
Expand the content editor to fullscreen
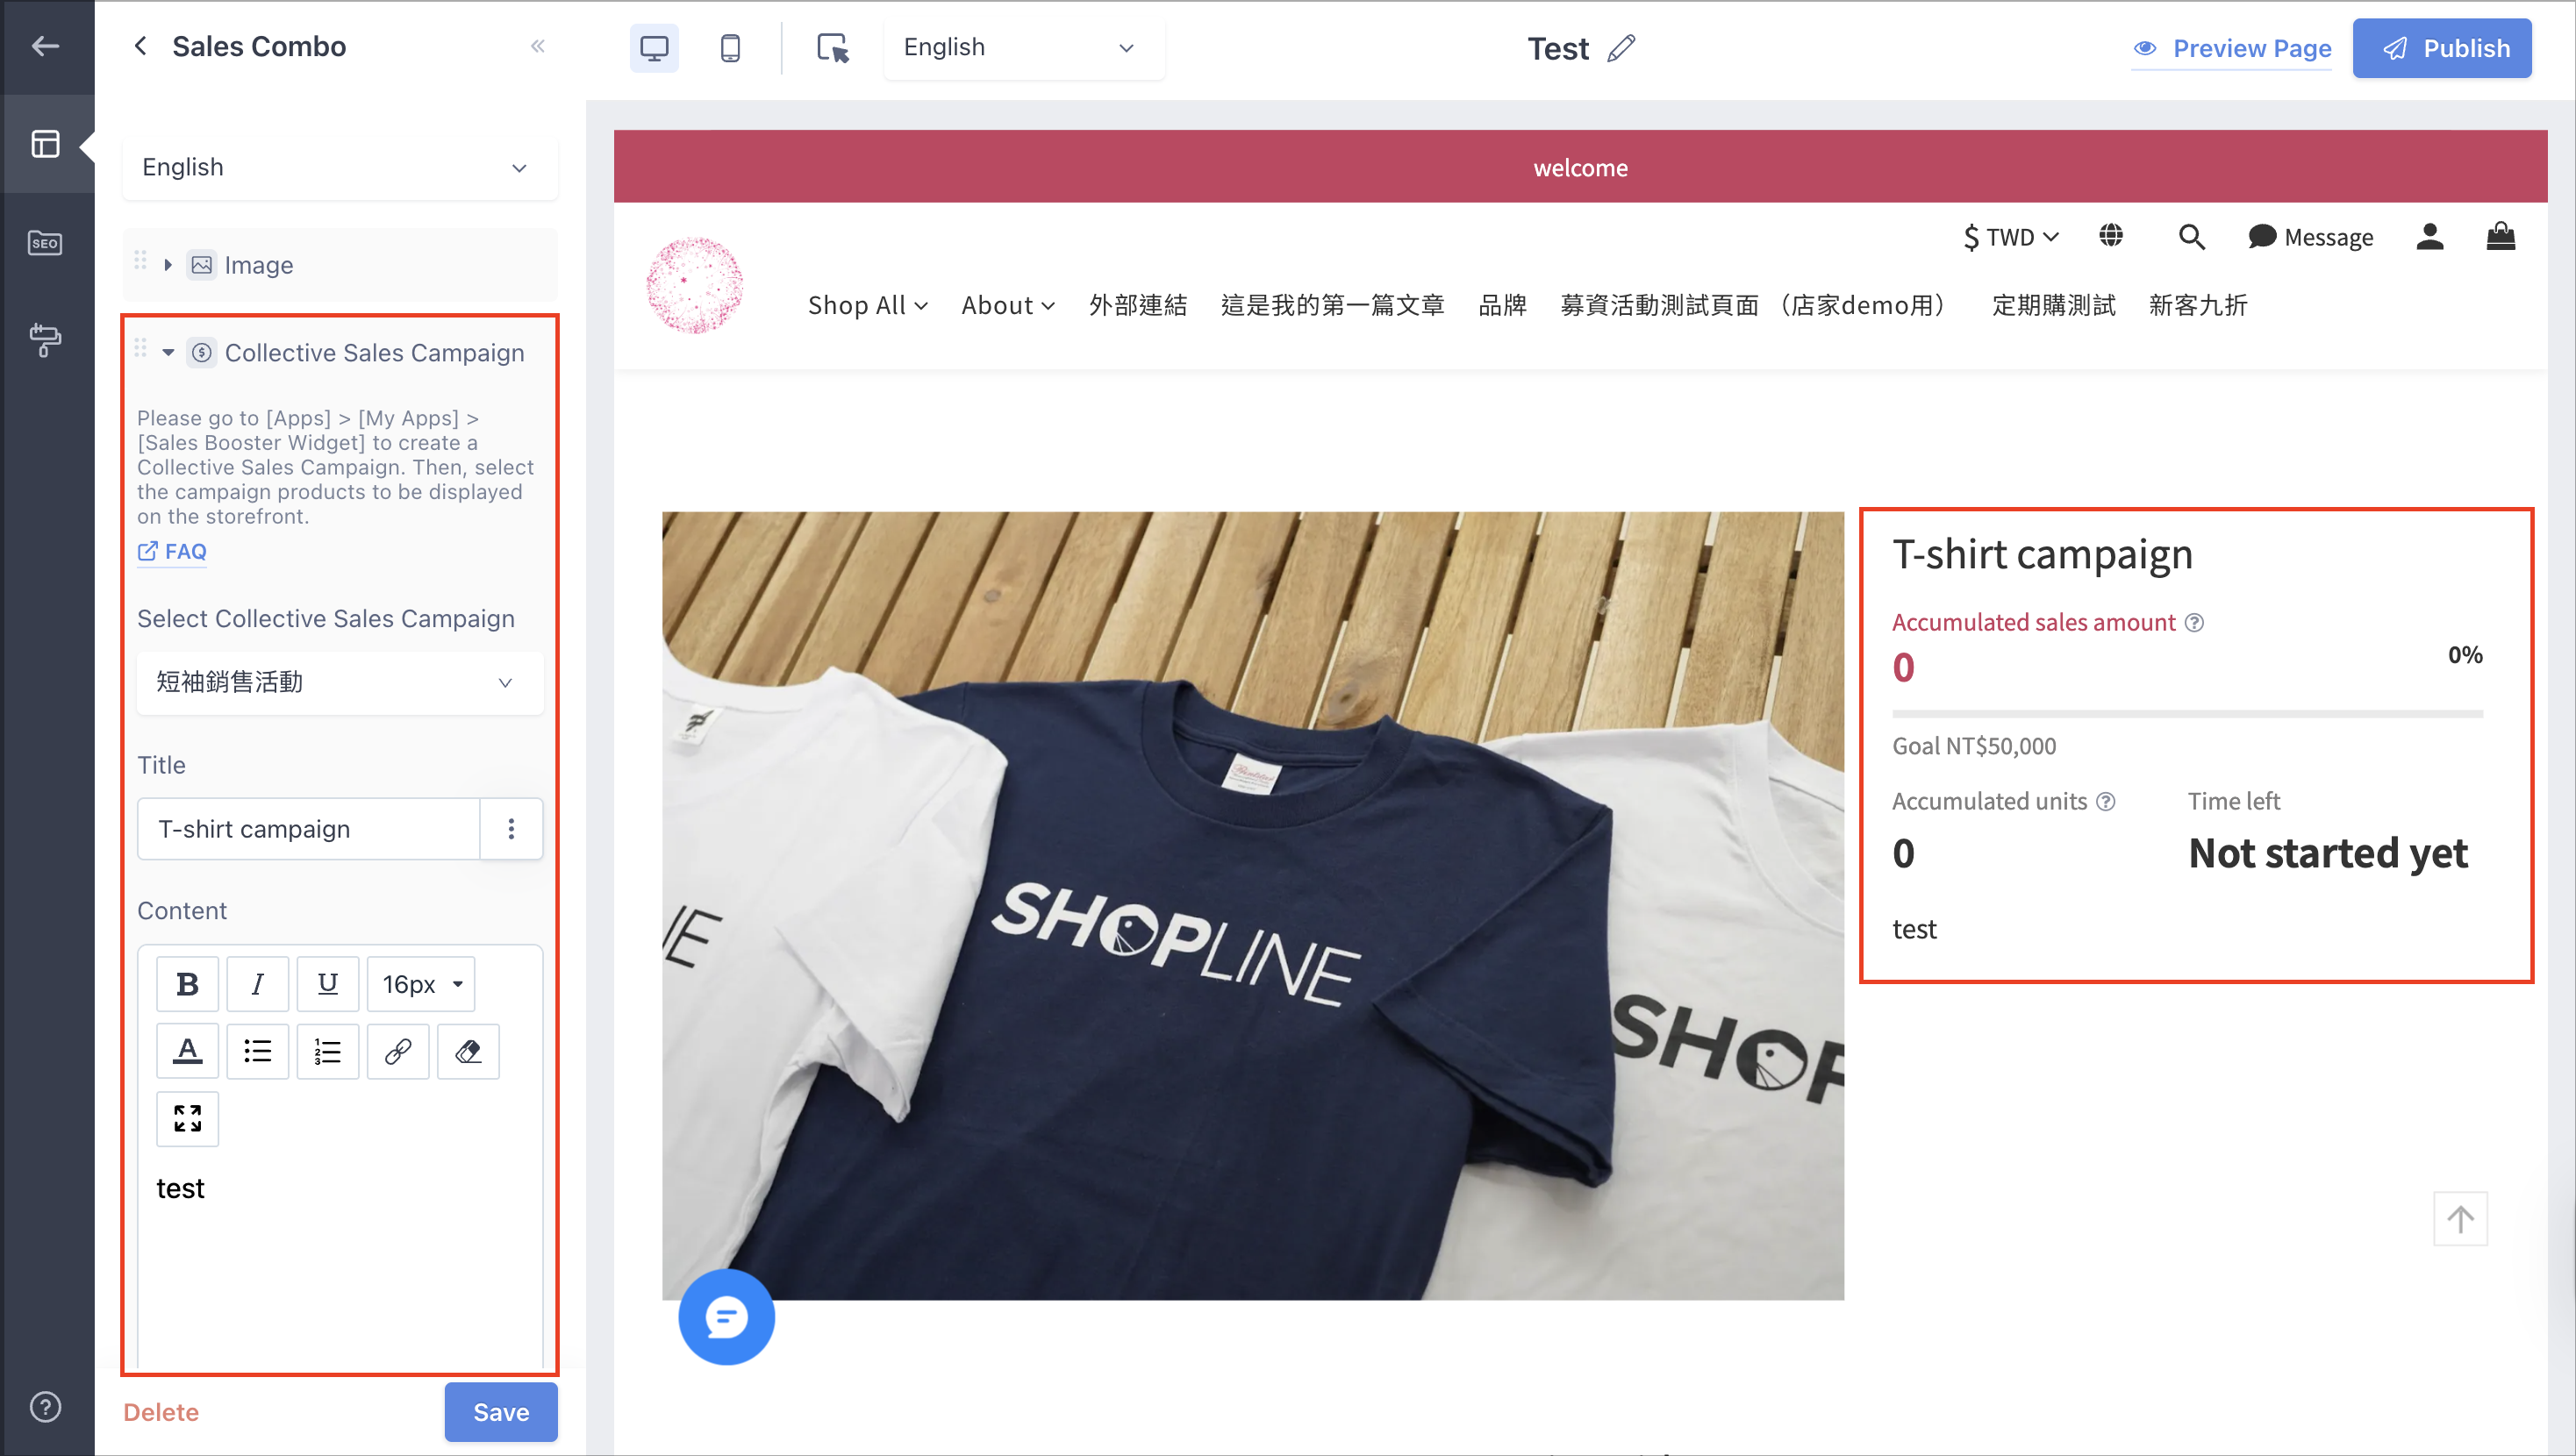coord(187,1118)
